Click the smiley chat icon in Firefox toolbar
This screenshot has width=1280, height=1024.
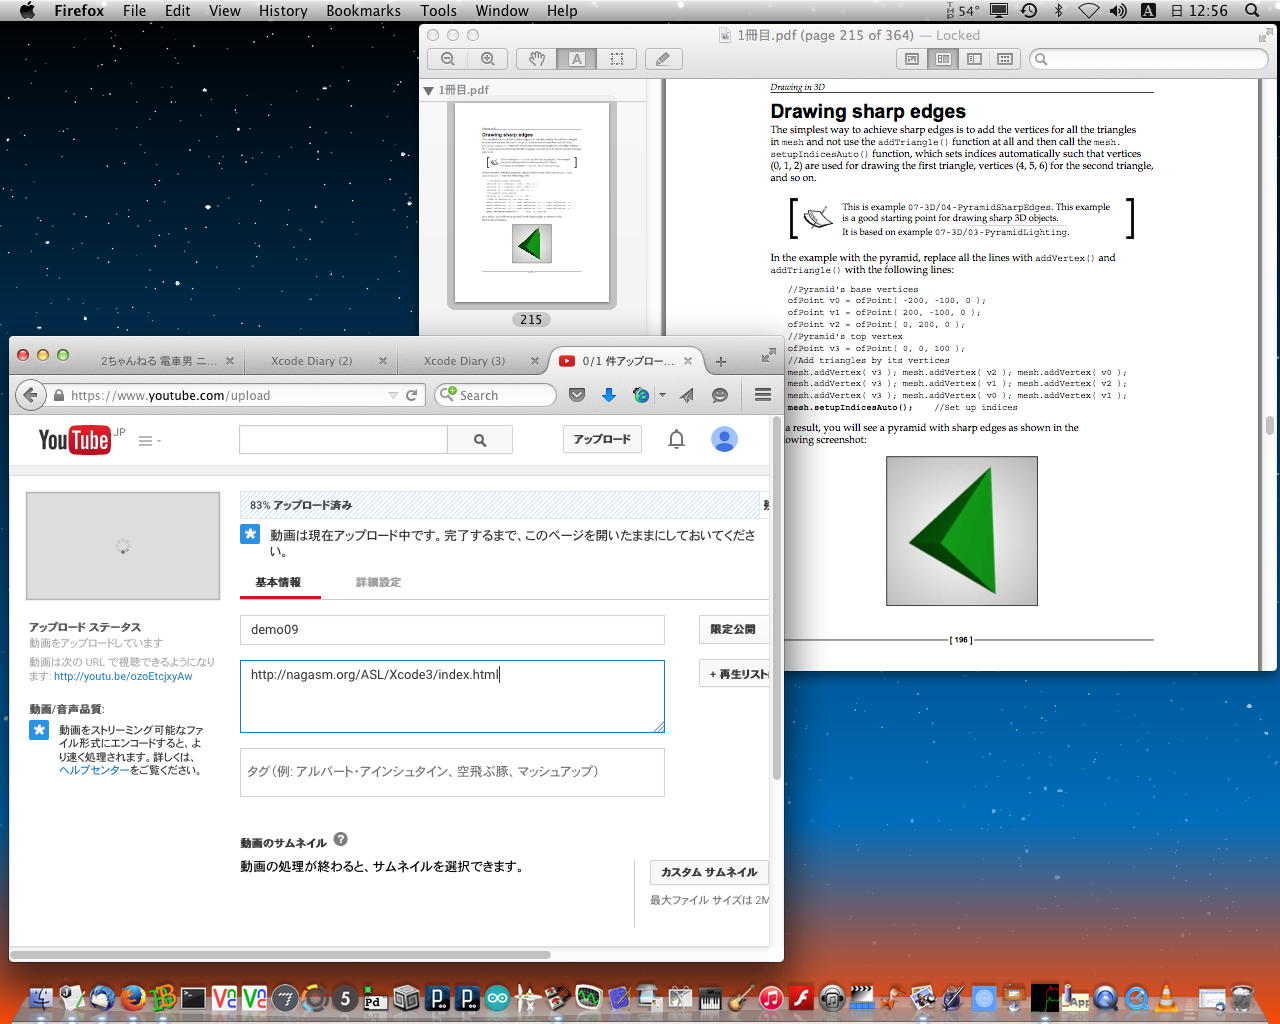click(x=719, y=395)
